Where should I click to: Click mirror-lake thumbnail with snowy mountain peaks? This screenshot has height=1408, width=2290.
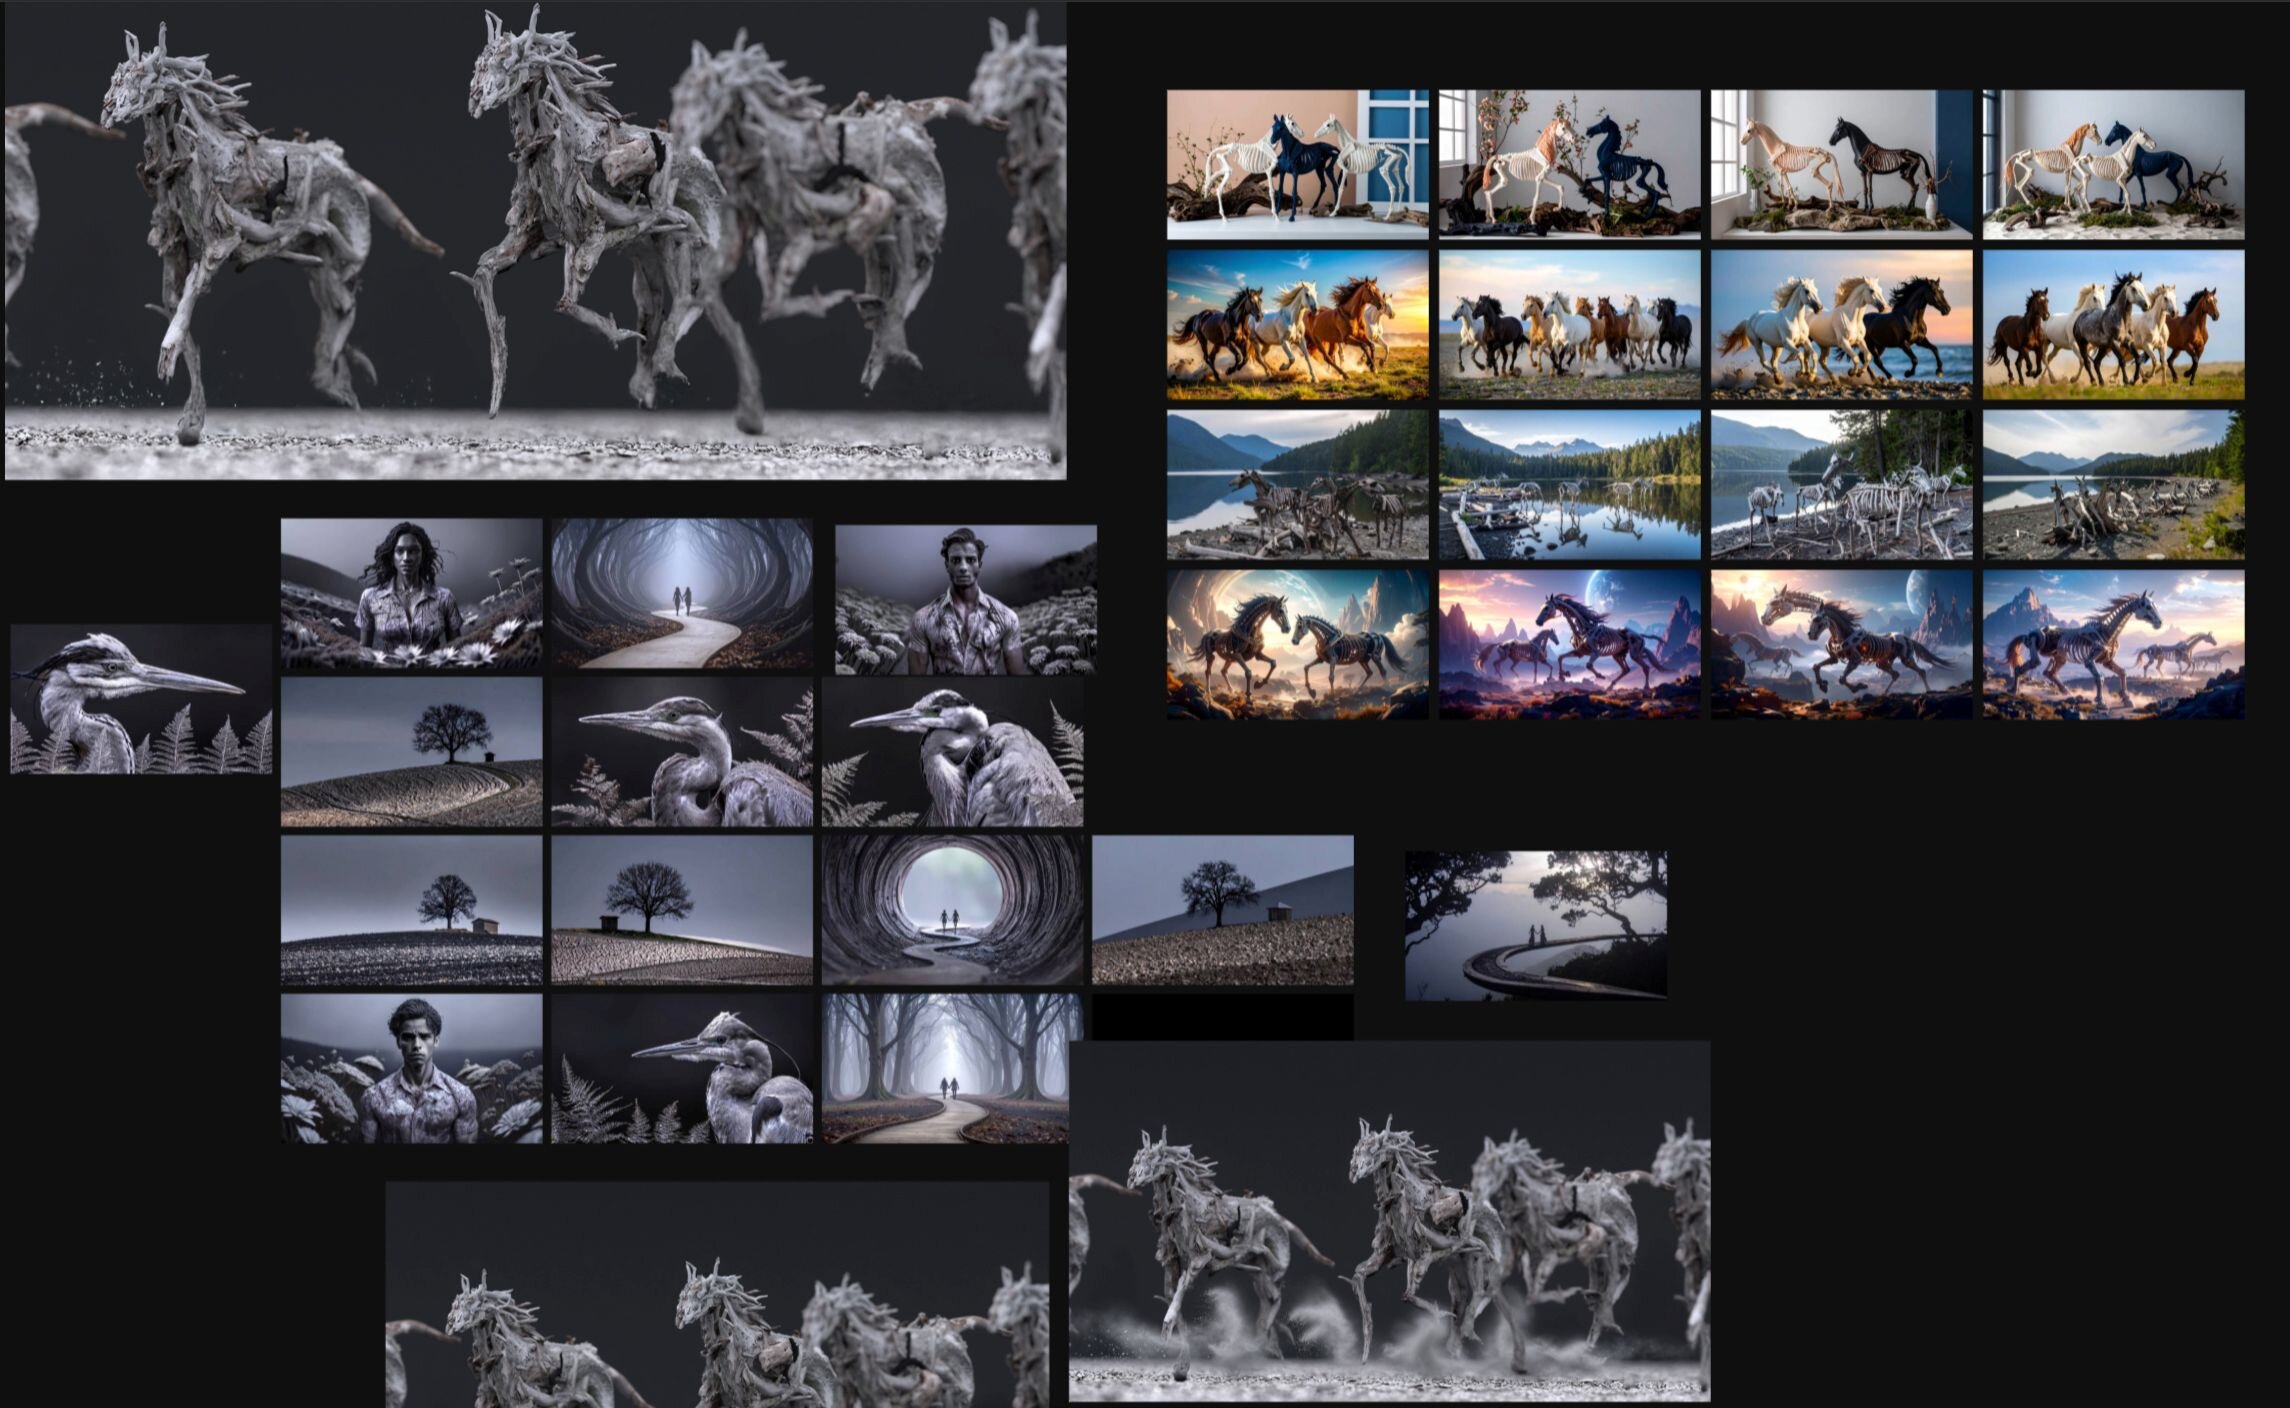1569,484
